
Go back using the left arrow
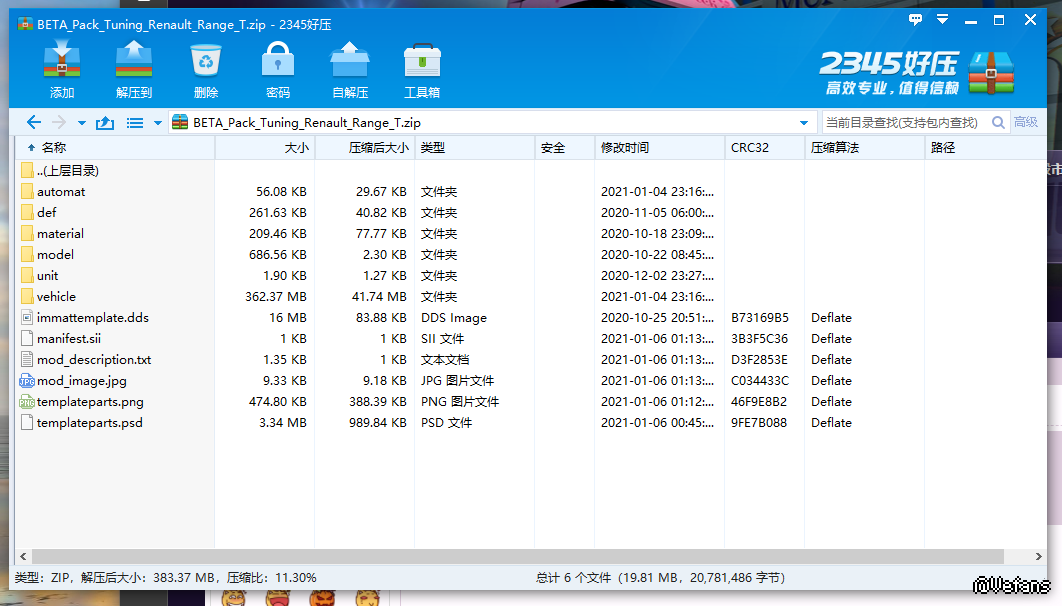pyautogui.click(x=34, y=123)
